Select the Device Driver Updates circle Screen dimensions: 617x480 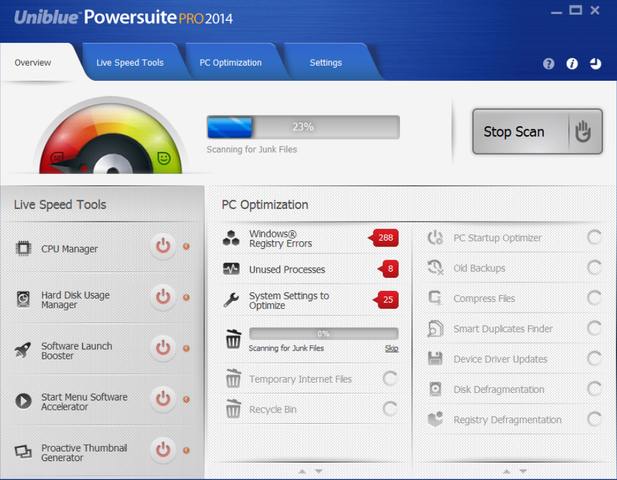coord(594,358)
